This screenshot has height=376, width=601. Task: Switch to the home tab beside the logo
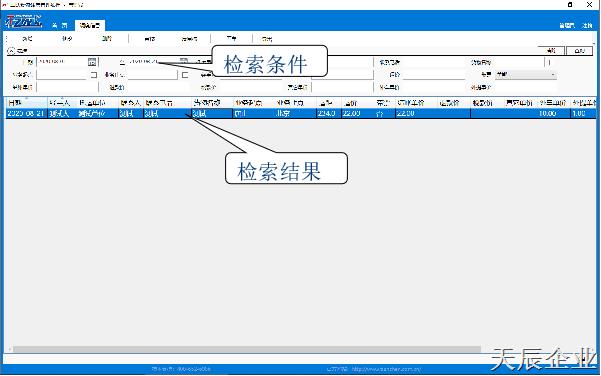coord(59,25)
